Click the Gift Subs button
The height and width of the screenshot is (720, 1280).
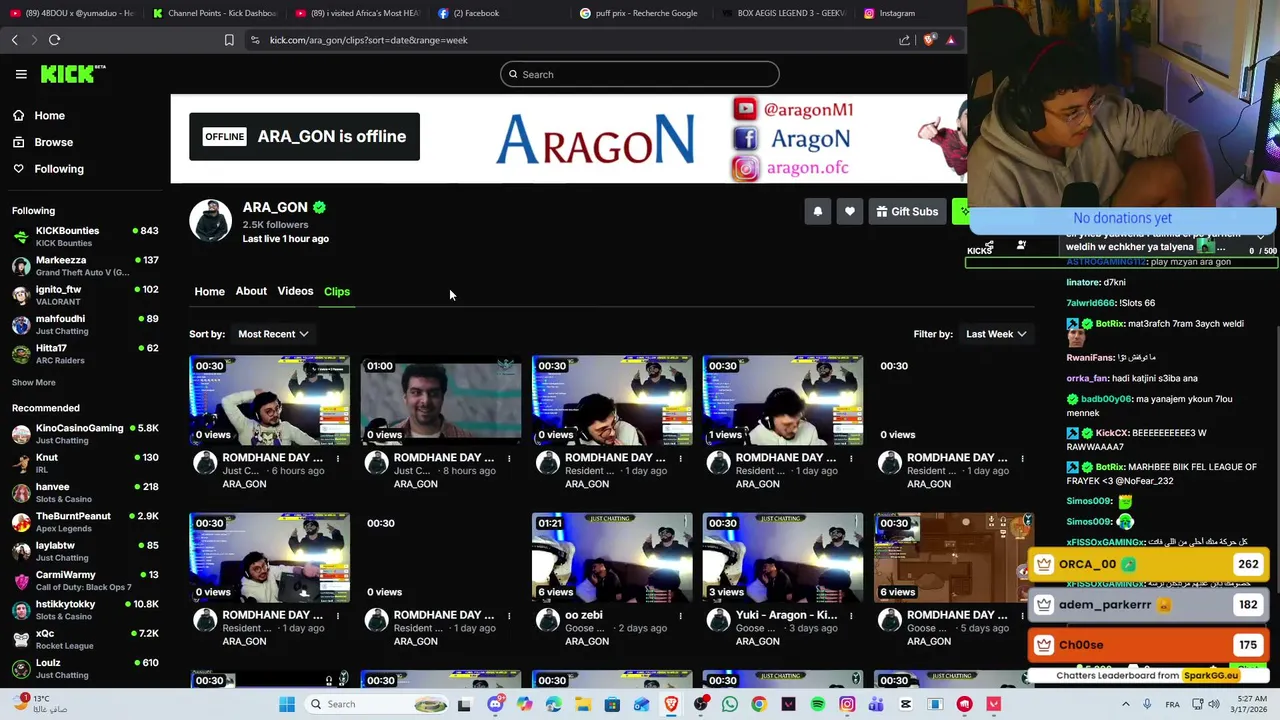coord(907,211)
